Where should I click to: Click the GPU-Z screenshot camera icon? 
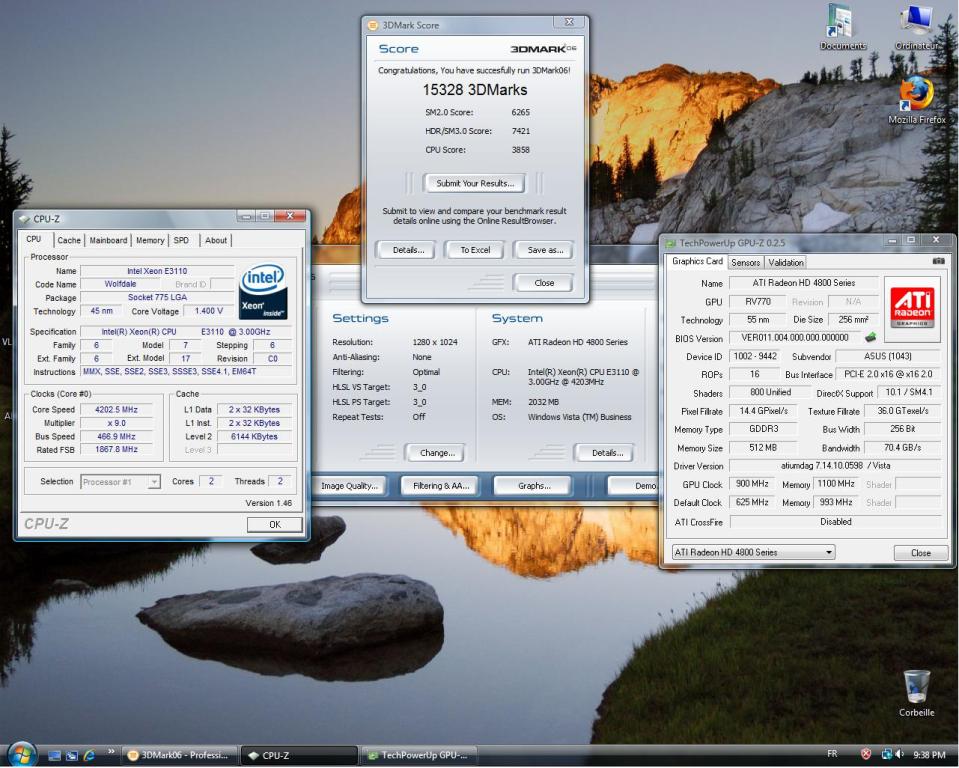coord(938,261)
